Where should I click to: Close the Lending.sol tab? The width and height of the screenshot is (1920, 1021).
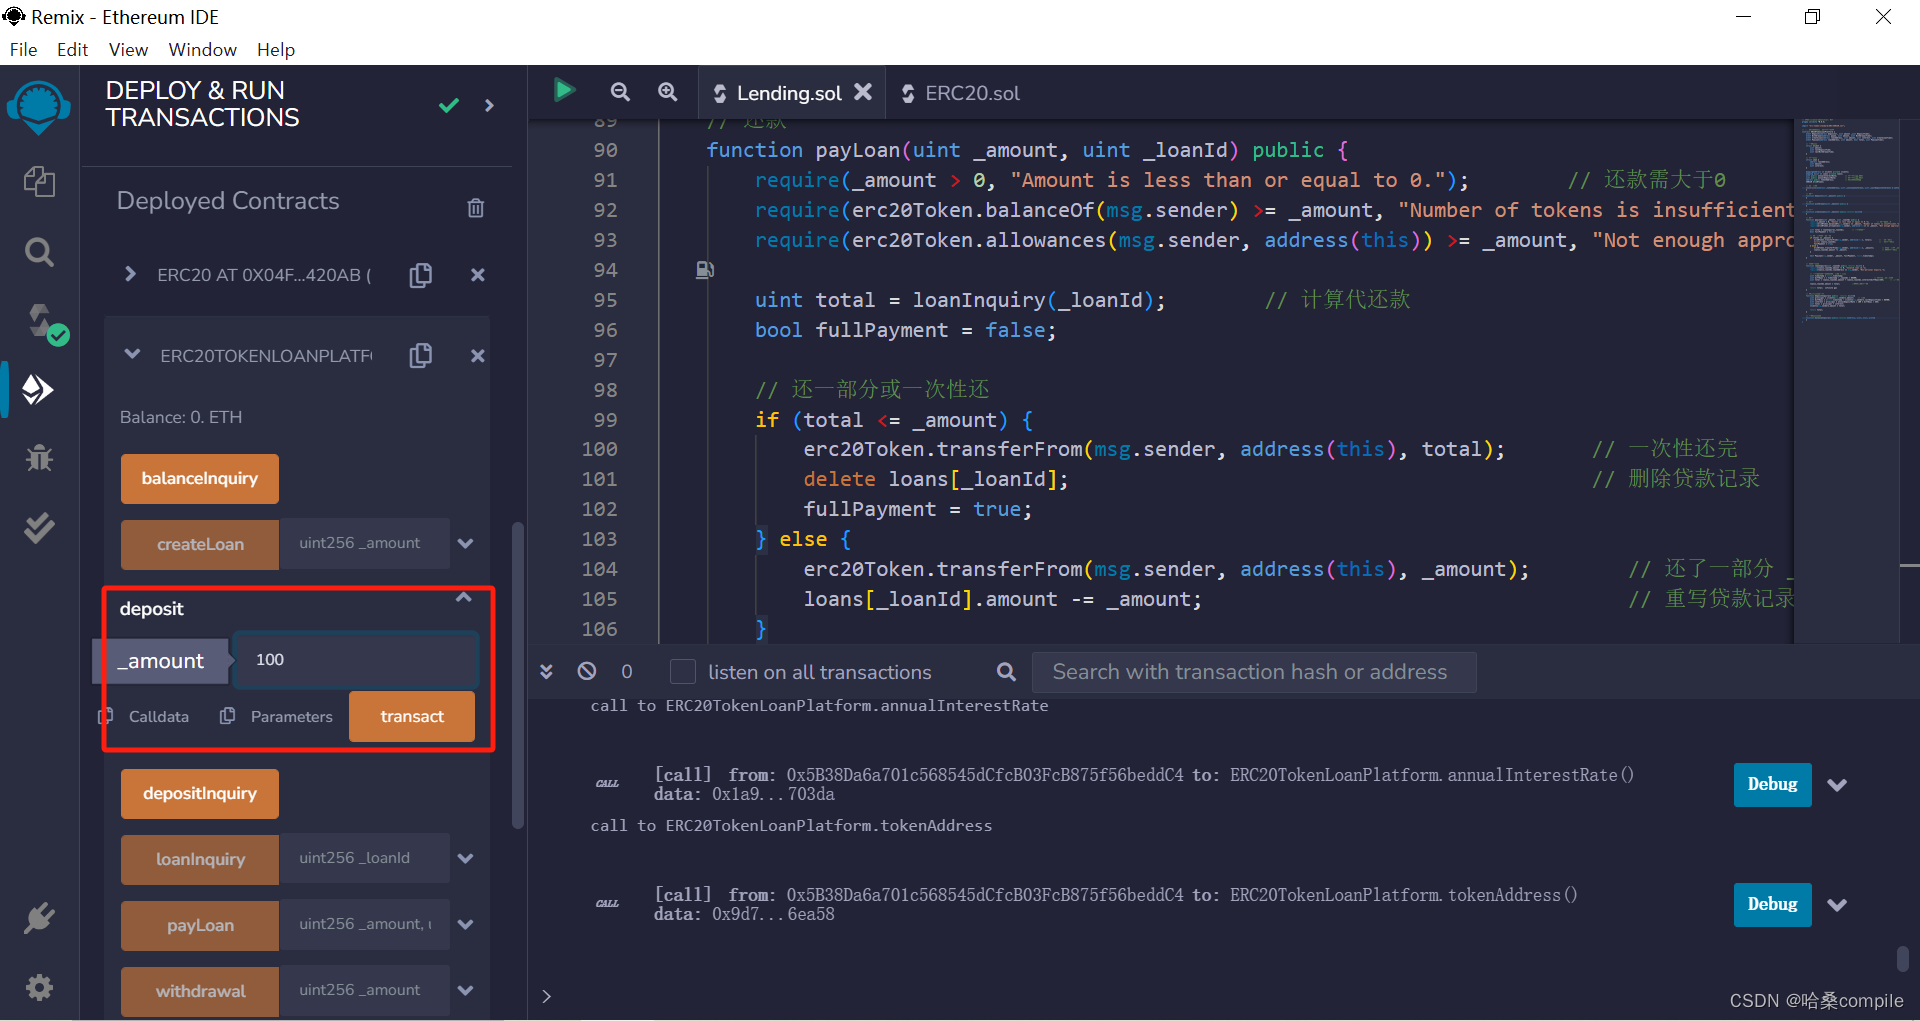pyautogui.click(x=863, y=92)
